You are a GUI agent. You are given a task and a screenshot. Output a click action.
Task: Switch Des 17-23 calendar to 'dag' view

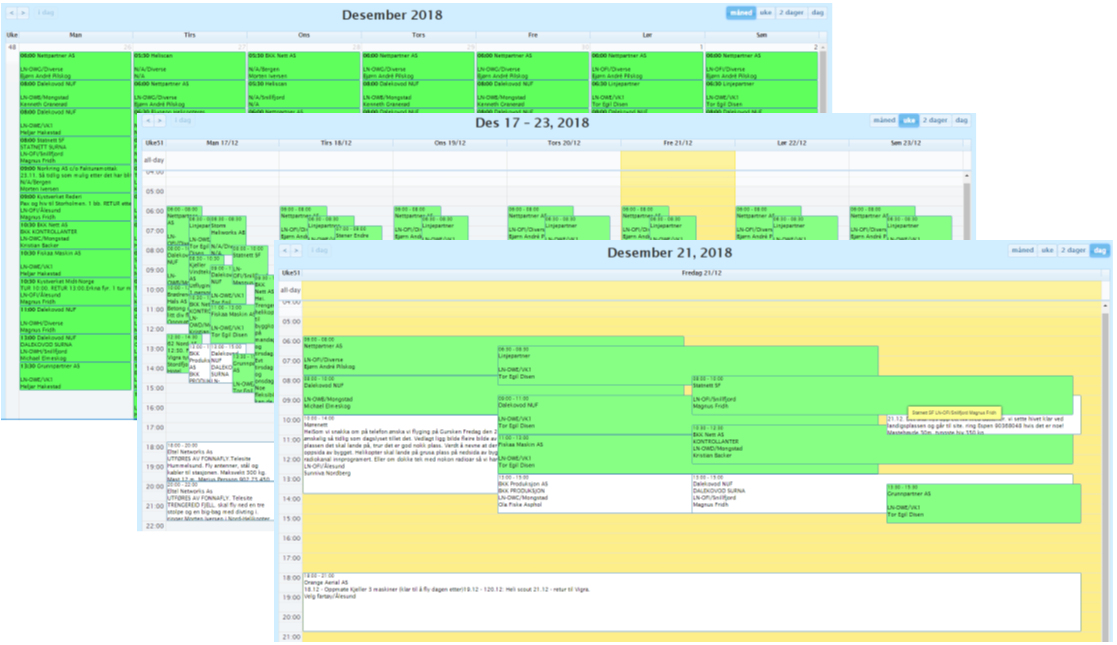961,120
